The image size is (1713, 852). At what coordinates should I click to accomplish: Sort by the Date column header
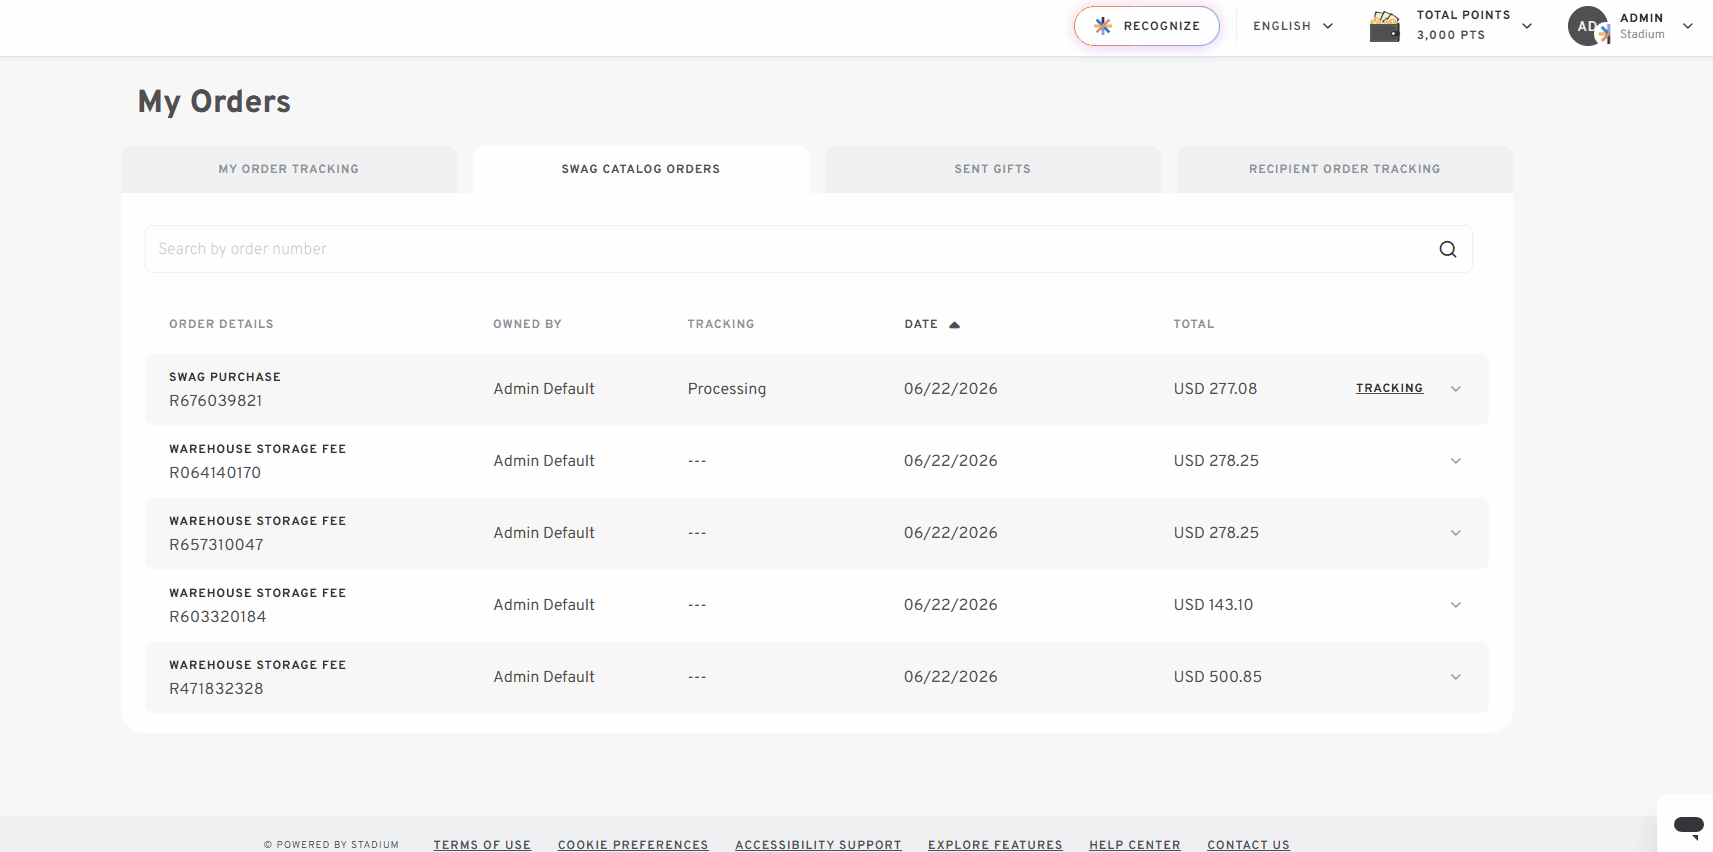point(921,324)
